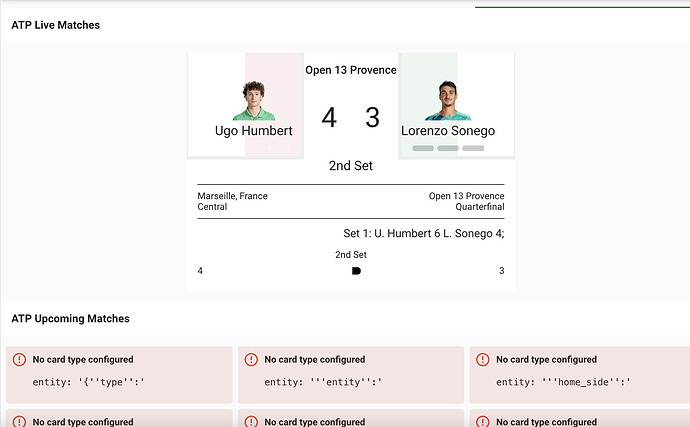690x427 pixels.
Task: Click Sonego's game score of 3
Action: 373,118
